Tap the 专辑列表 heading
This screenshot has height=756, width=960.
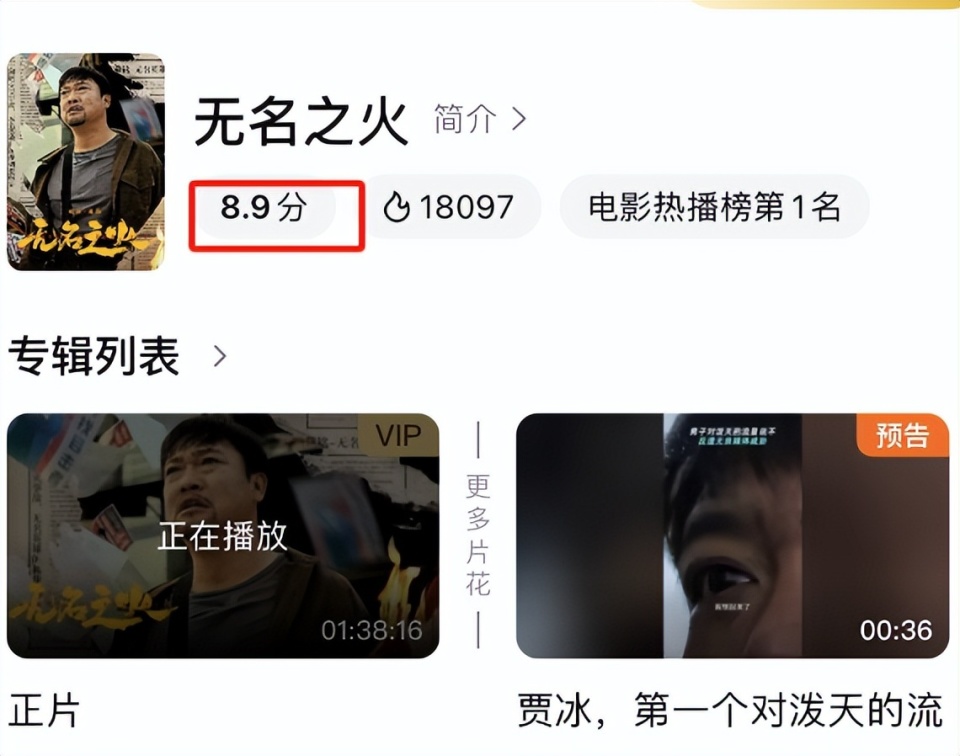coord(94,356)
